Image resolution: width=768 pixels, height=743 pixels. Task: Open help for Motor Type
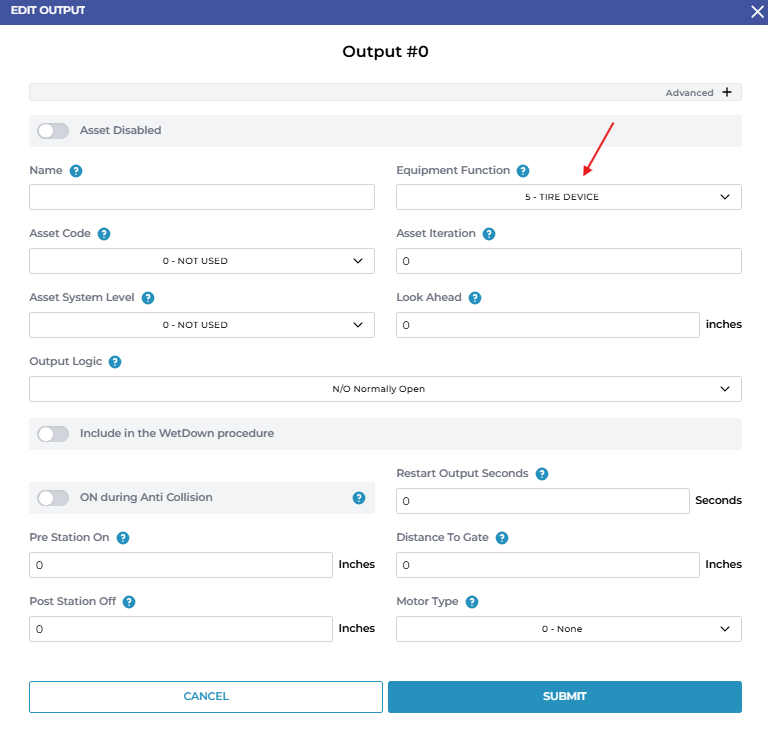(x=472, y=602)
